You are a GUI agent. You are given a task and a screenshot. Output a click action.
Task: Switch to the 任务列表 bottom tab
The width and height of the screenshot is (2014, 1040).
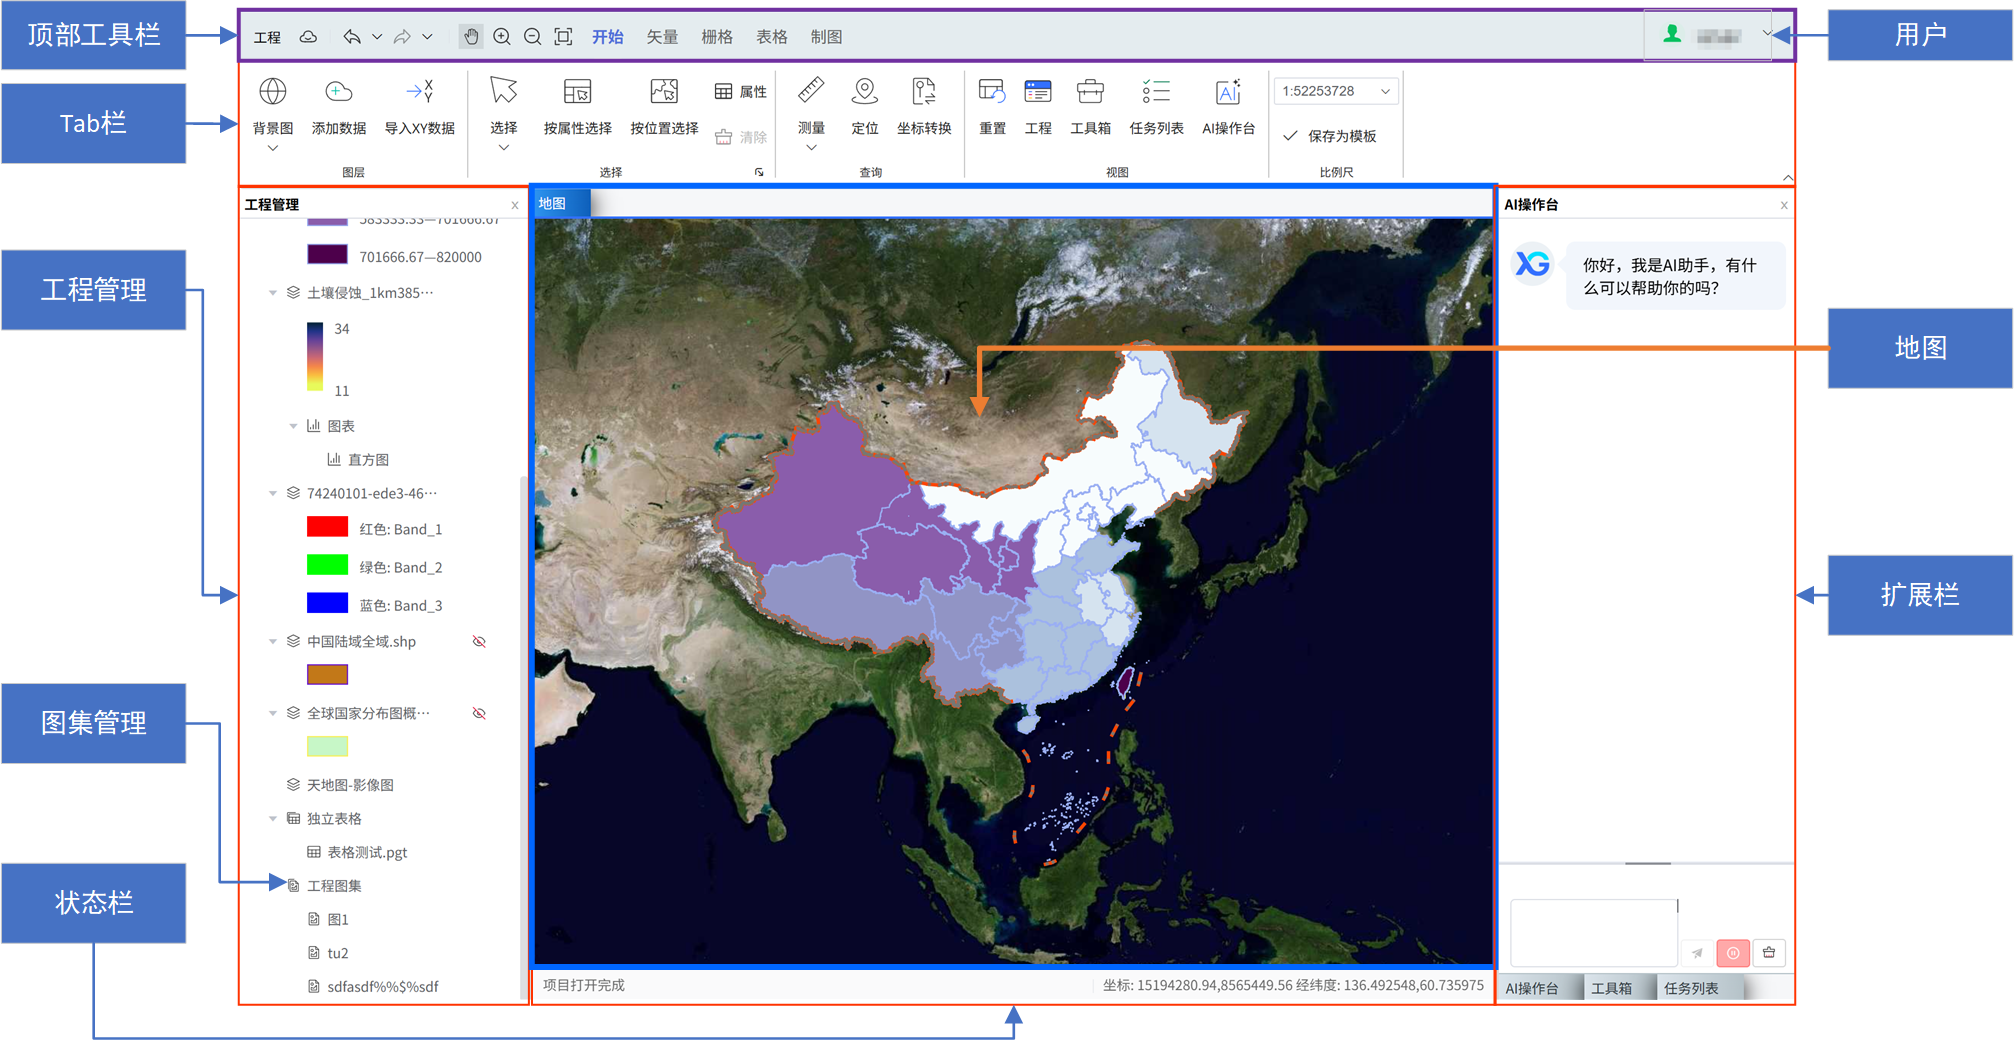1691,988
